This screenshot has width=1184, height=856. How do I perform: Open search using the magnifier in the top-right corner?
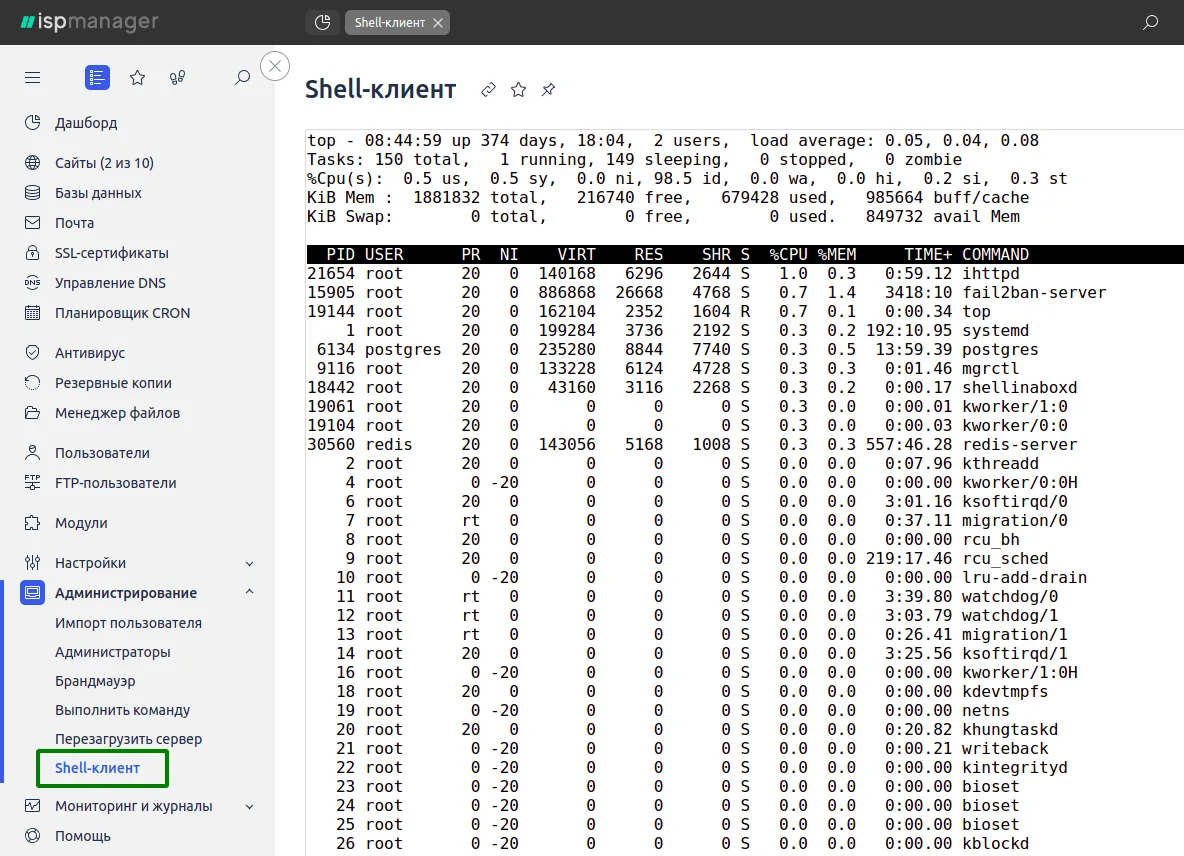click(1150, 21)
